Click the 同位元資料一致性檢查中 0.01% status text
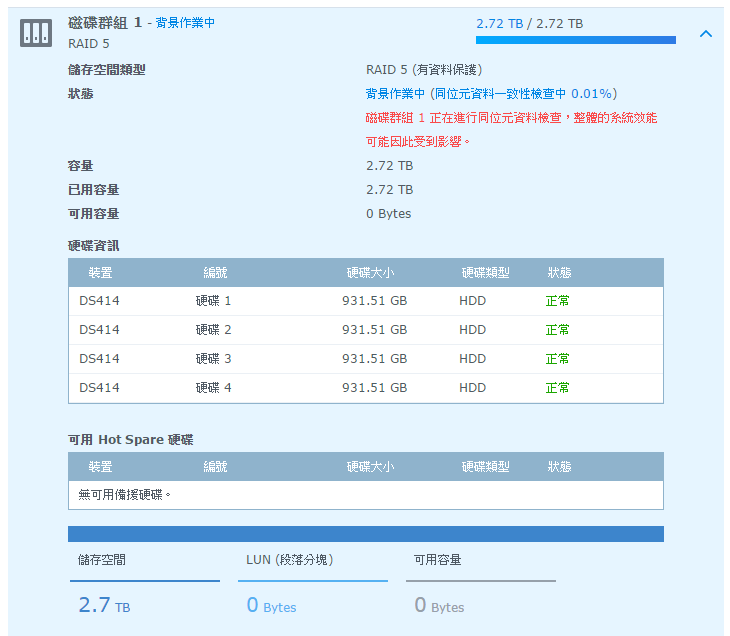This screenshot has height=636, width=730. [x=523, y=94]
